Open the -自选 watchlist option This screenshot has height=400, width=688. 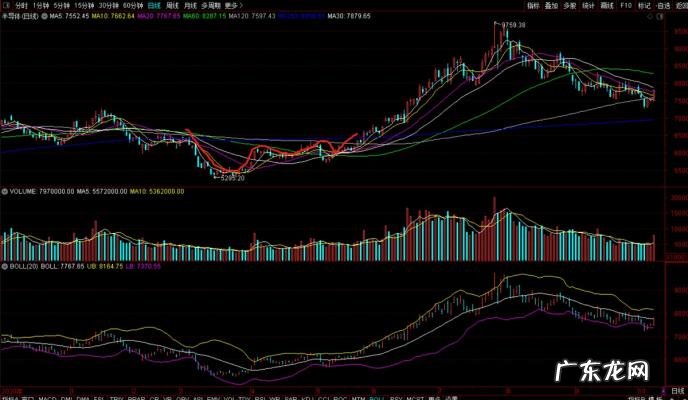click(x=662, y=5)
